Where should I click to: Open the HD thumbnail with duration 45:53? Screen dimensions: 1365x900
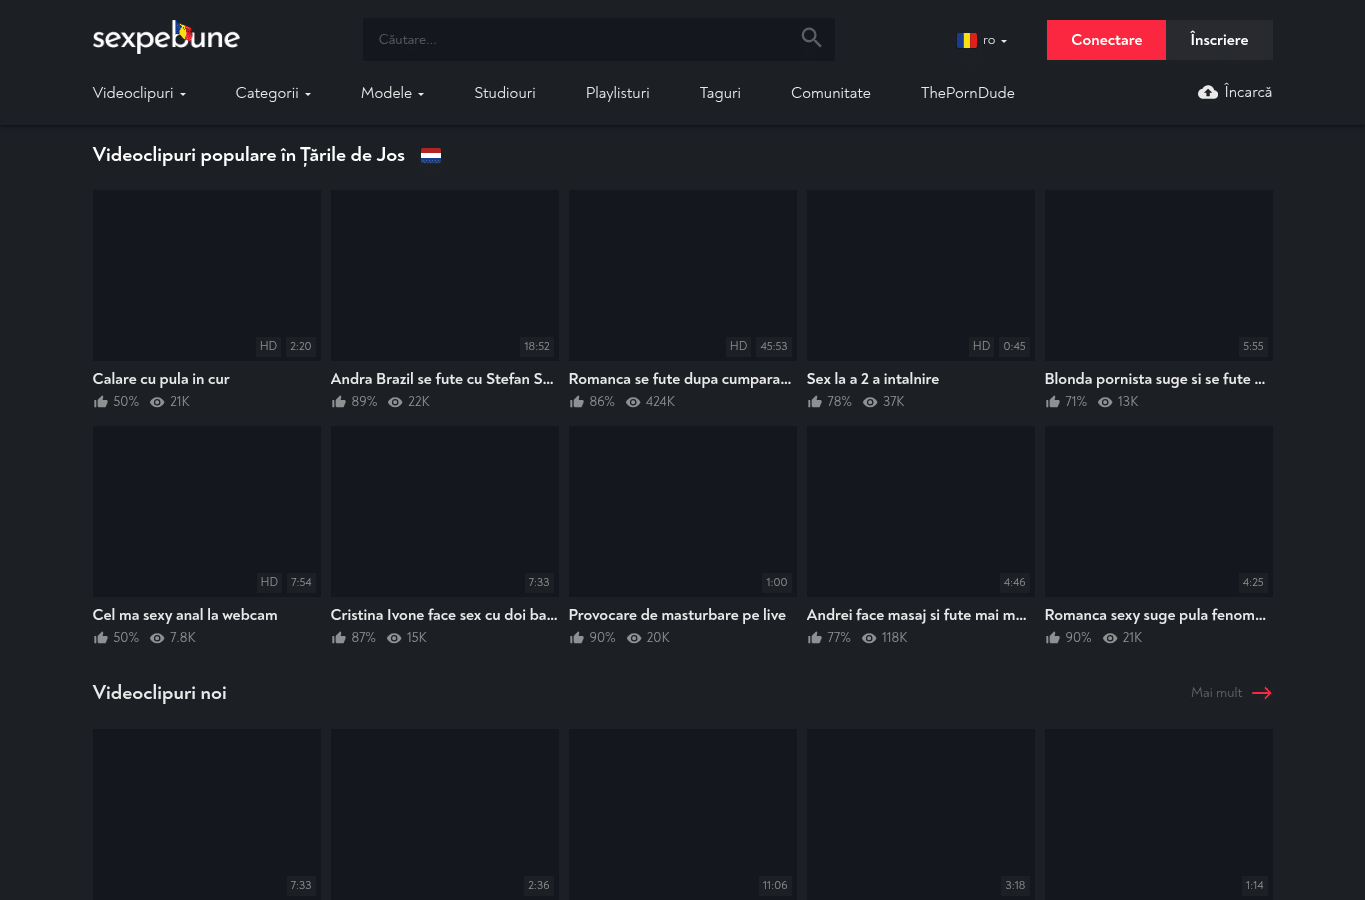pos(683,276)
